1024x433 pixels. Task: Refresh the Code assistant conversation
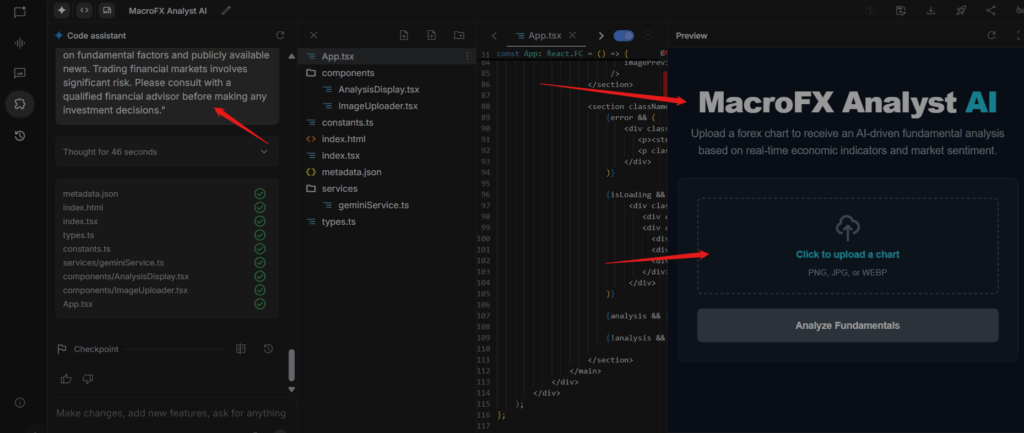pyautogui.click(x=280, y=35)
